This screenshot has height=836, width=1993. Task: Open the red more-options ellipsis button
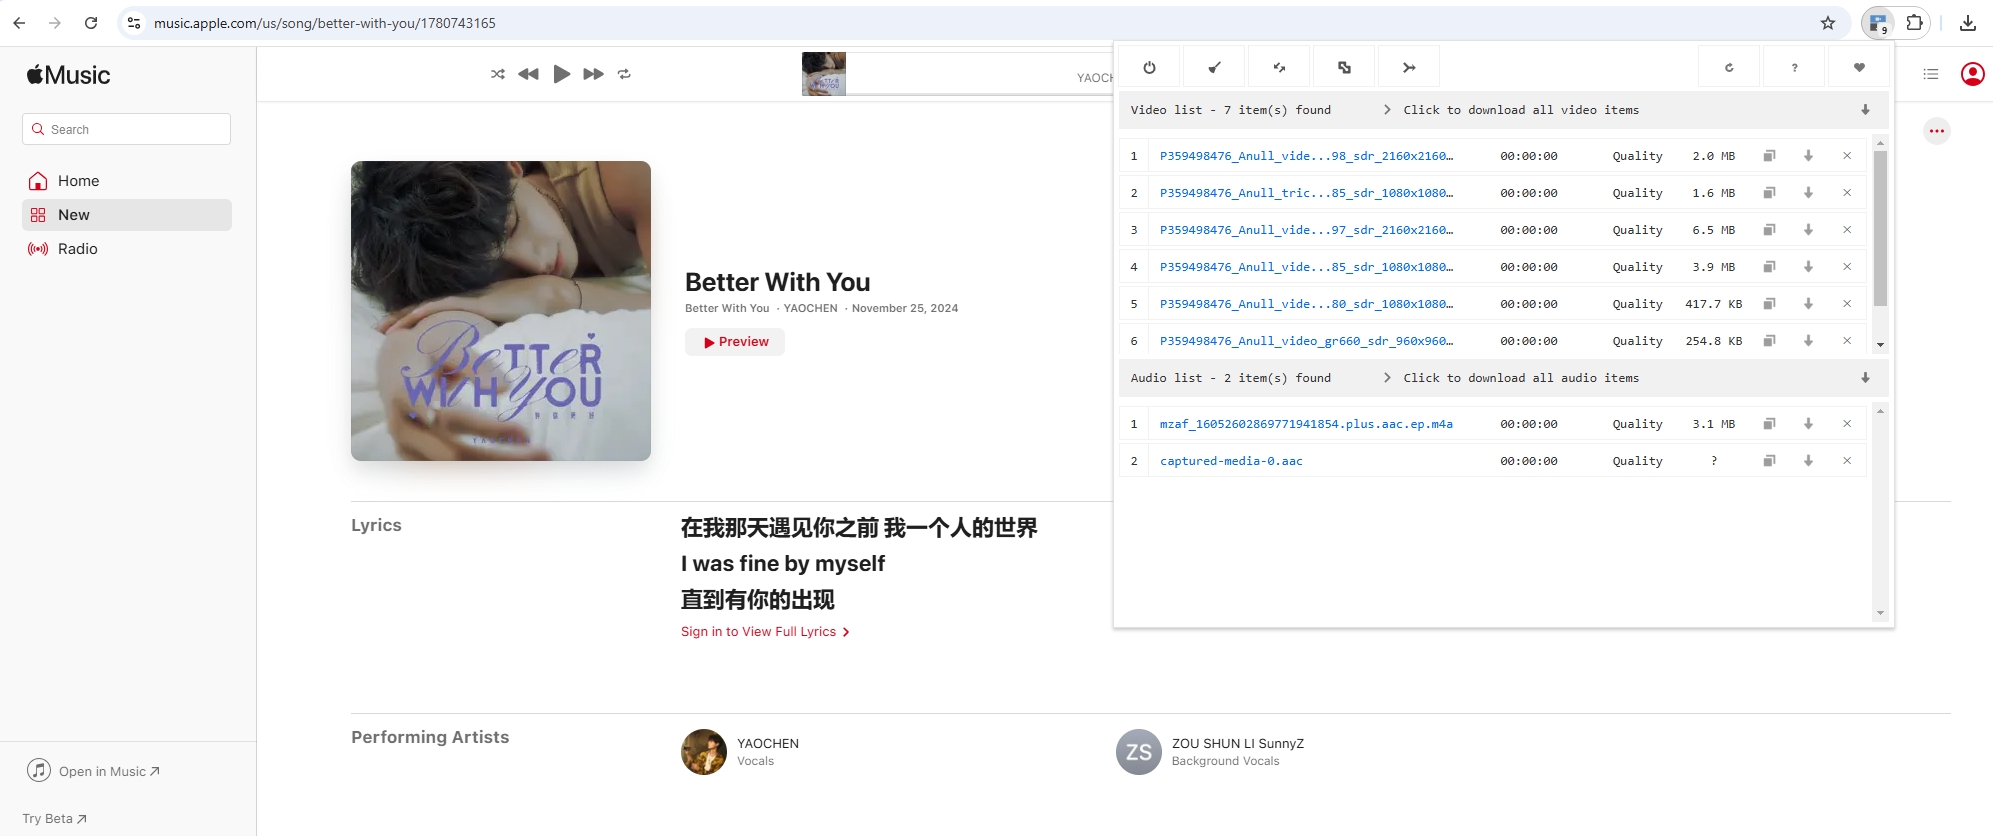point(1937,131)
